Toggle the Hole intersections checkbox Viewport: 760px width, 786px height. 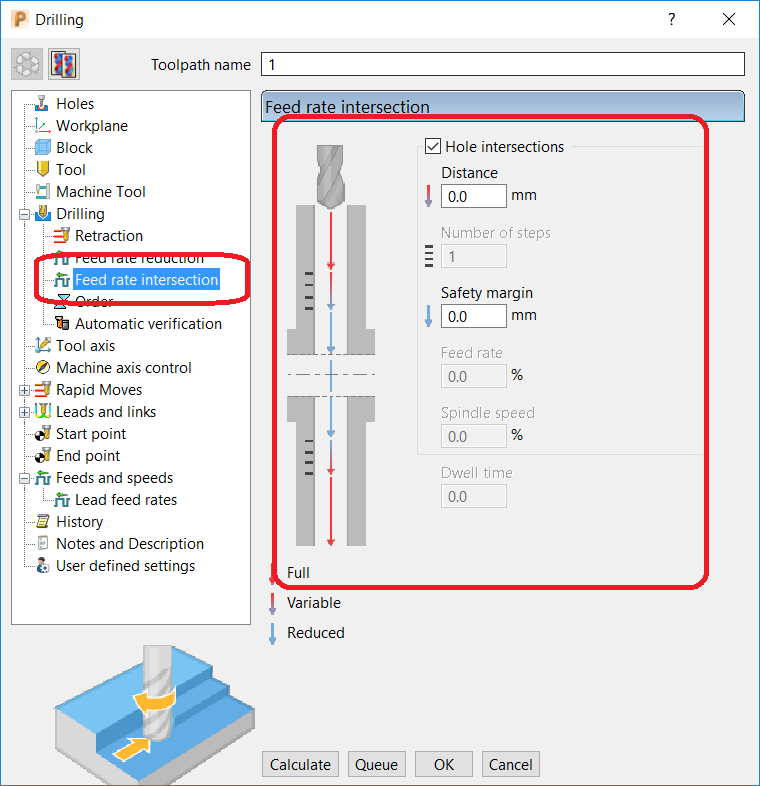(x=432, y=146)
